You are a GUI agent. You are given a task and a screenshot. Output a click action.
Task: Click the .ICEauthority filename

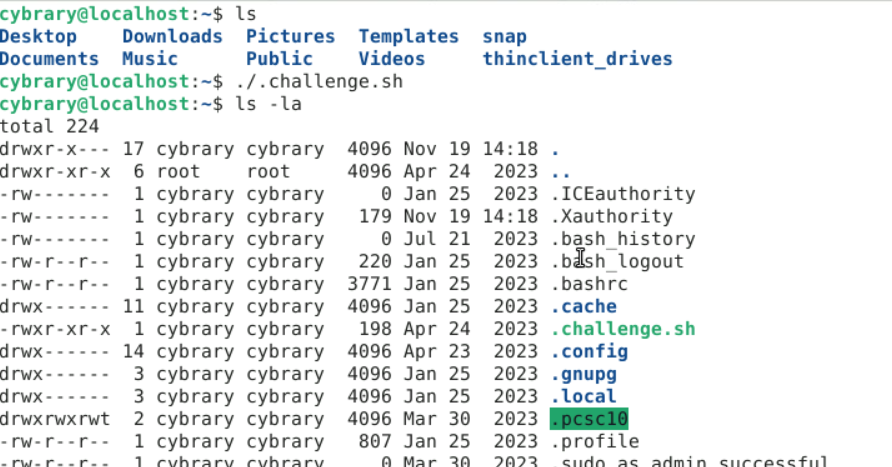[622, 194]
